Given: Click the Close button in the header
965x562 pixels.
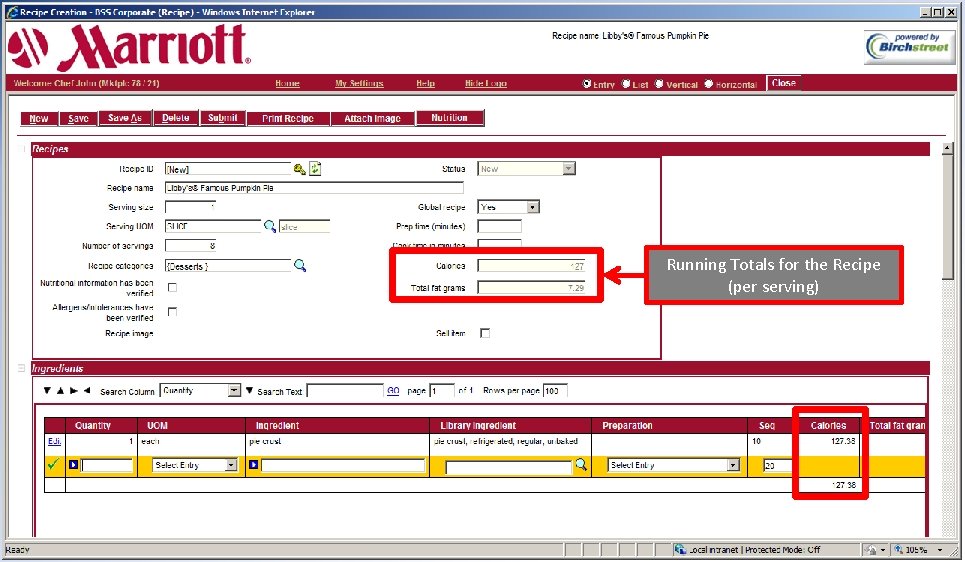Looking at the screenshot, I should click(783, 83).
